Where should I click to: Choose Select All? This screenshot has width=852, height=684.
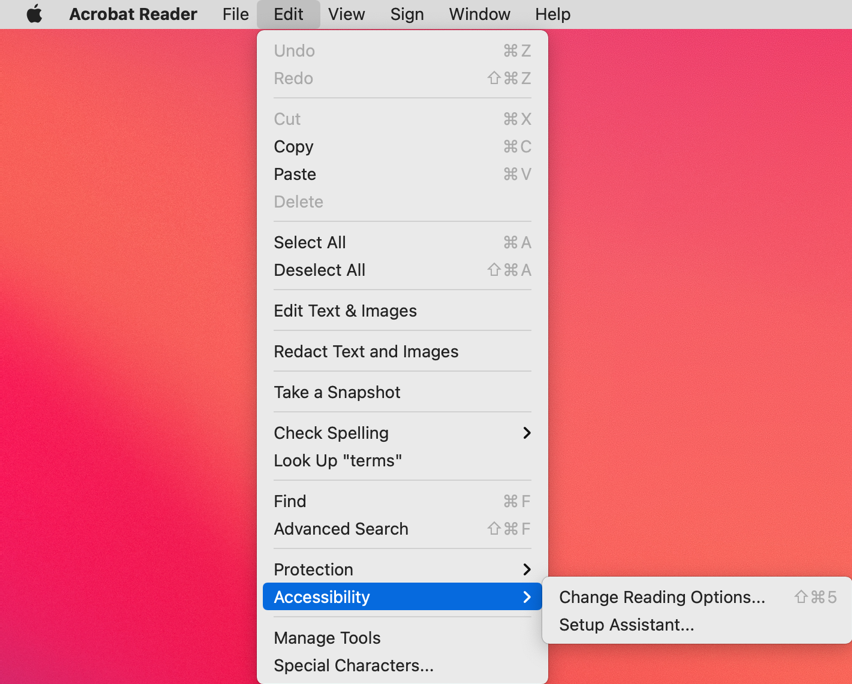point(402,242)
